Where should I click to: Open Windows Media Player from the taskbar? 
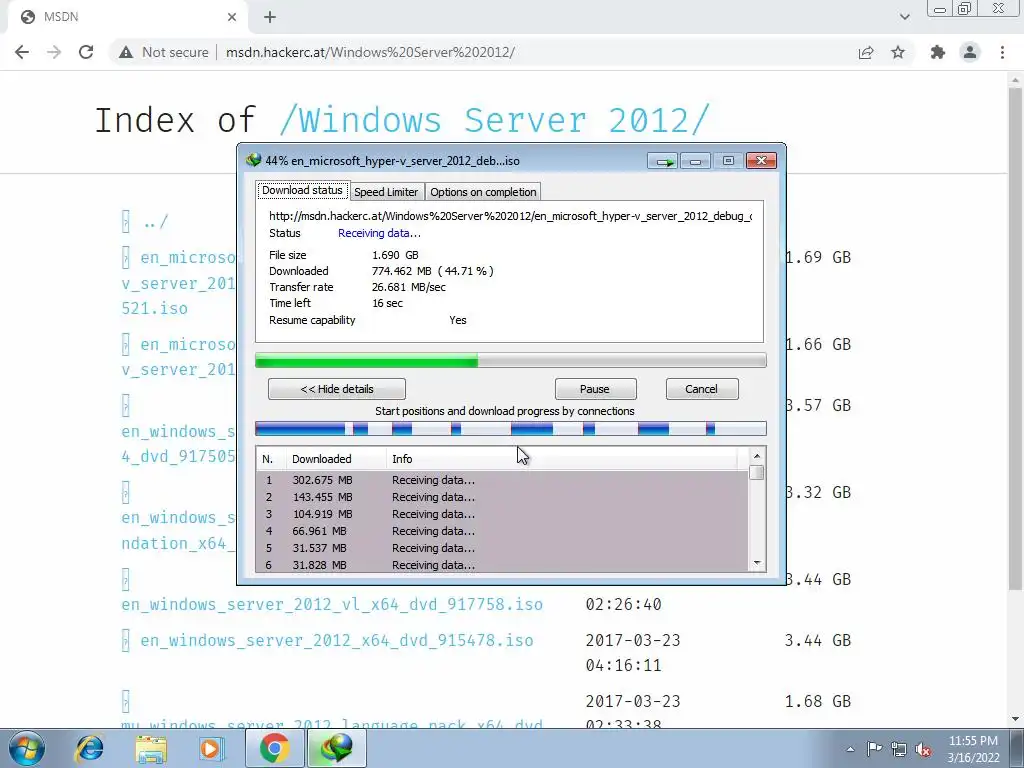pyautogui.click(x=212, y=748)
